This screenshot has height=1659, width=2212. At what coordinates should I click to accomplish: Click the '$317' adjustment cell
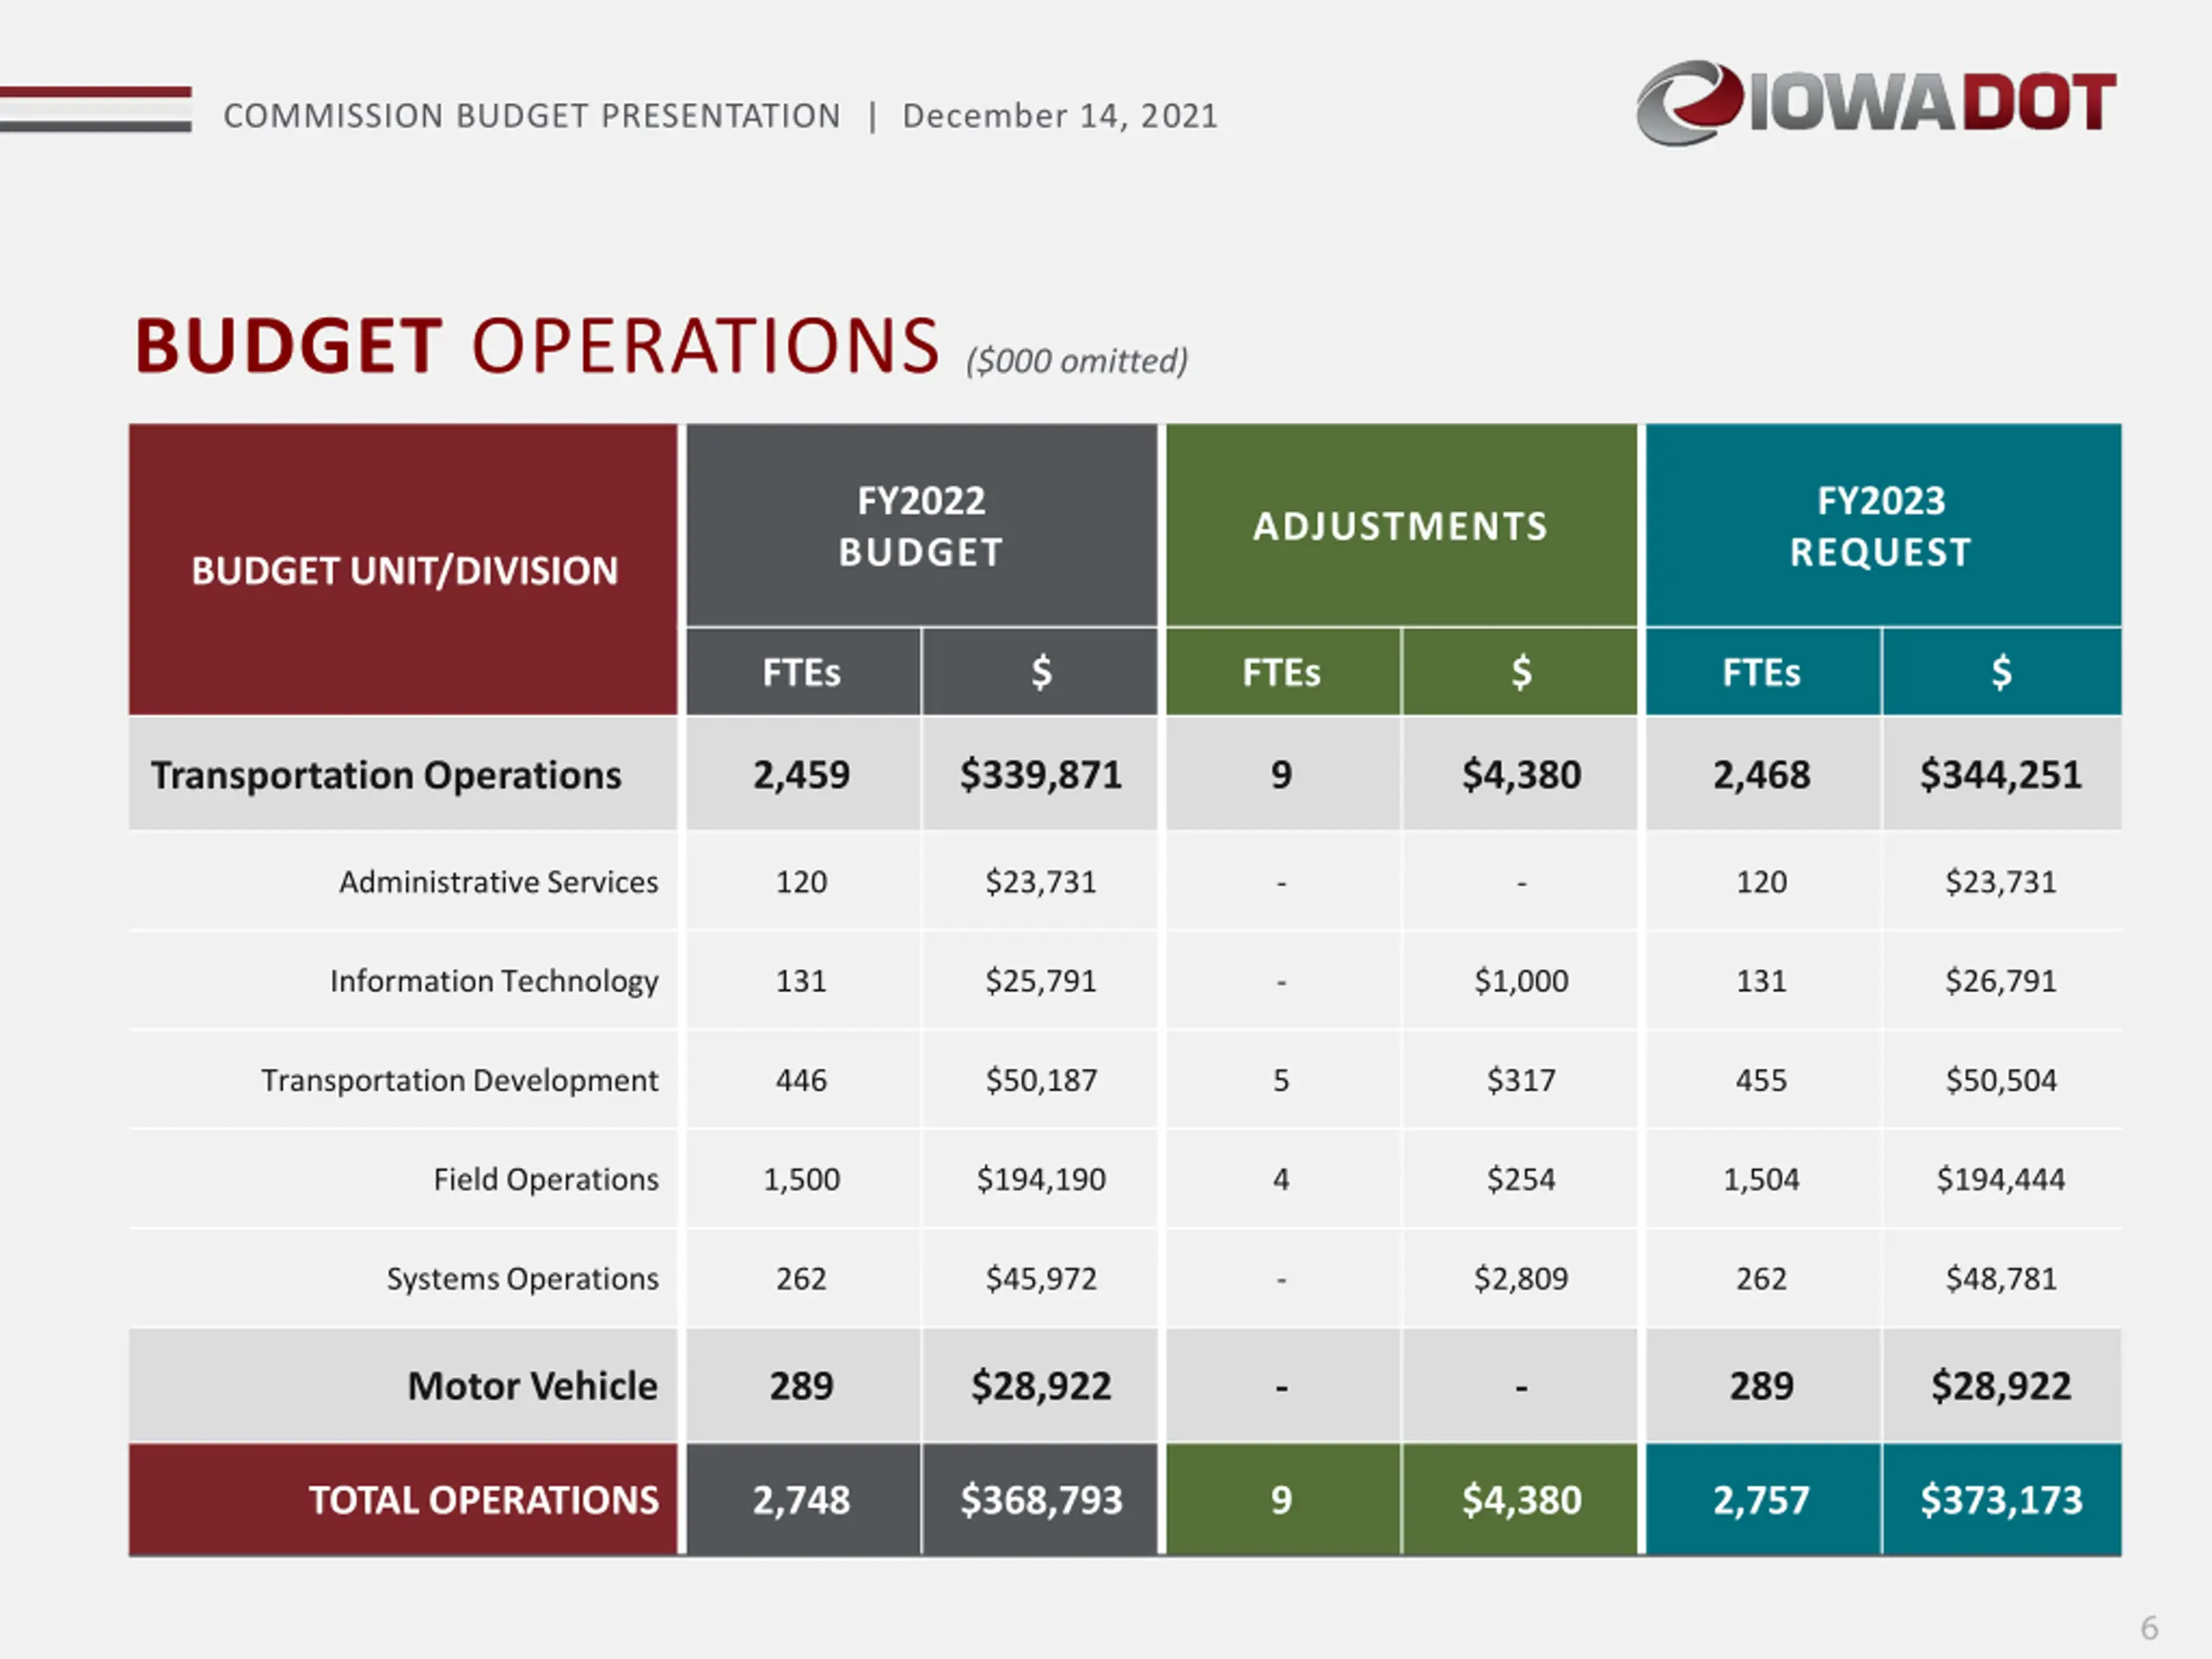1520,1079
